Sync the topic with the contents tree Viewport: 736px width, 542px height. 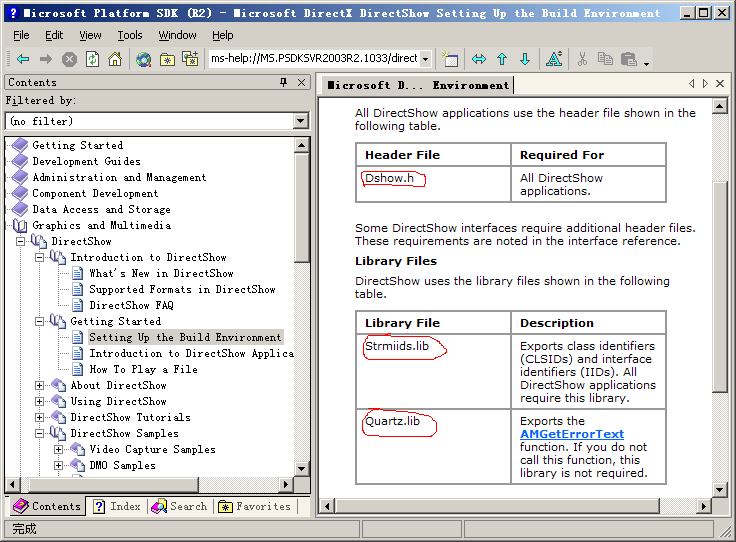(x=479, y=59)
